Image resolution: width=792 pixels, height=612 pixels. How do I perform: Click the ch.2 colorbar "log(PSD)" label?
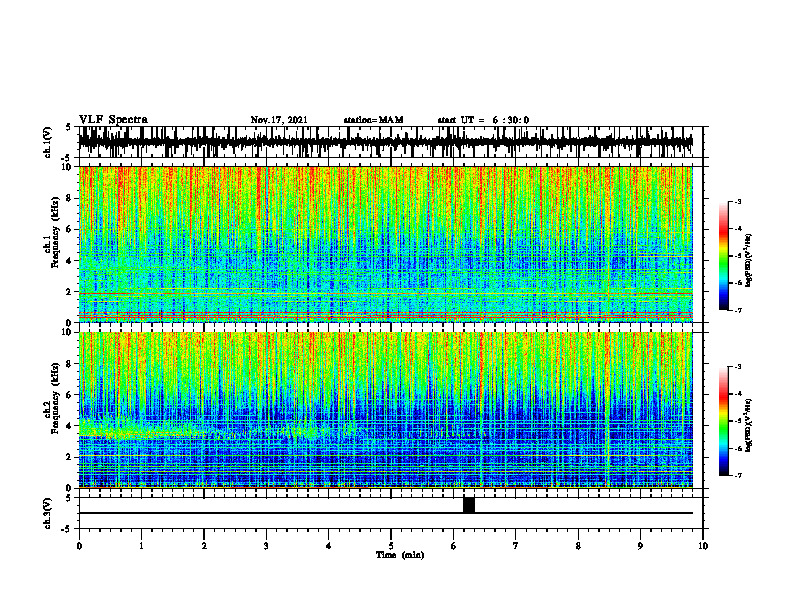(x=749, y=426)
